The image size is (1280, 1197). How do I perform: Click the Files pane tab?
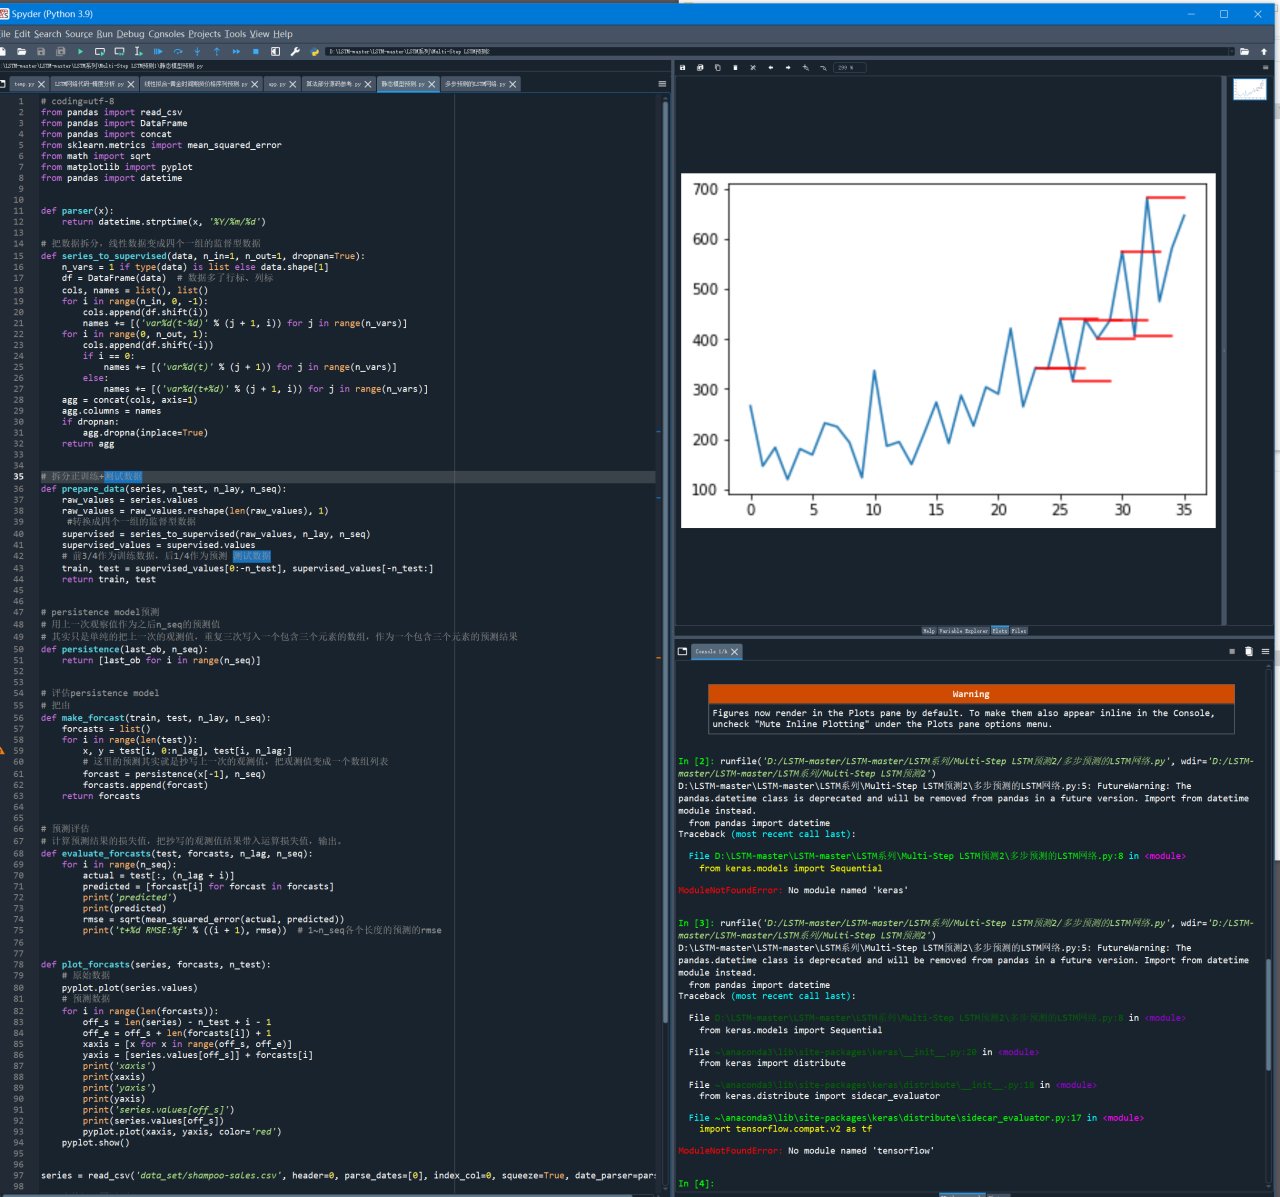coord(1019,631)
